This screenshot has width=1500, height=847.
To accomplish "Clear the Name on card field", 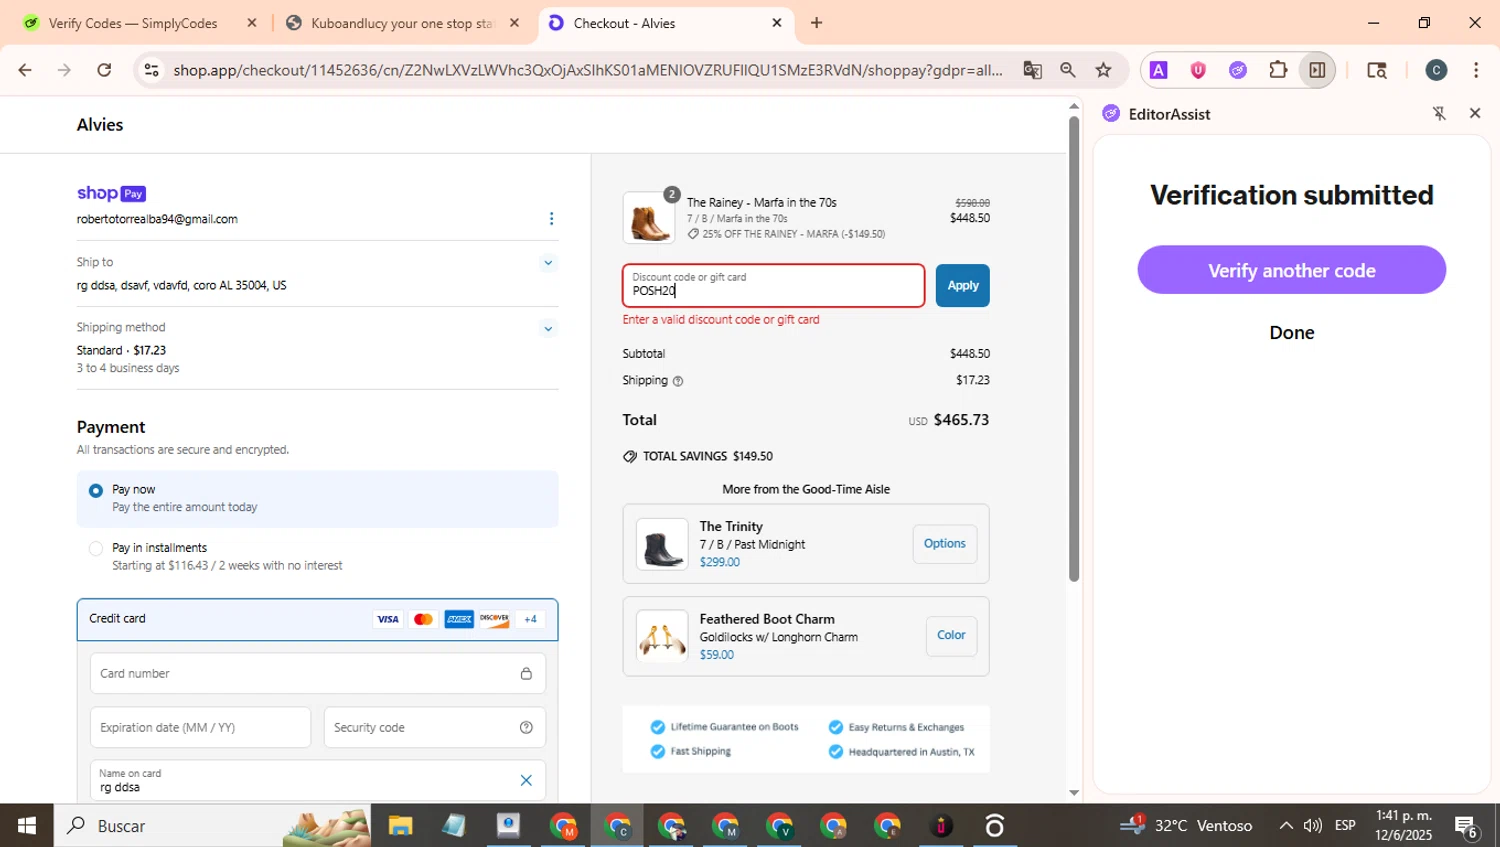I will [526, 781].
